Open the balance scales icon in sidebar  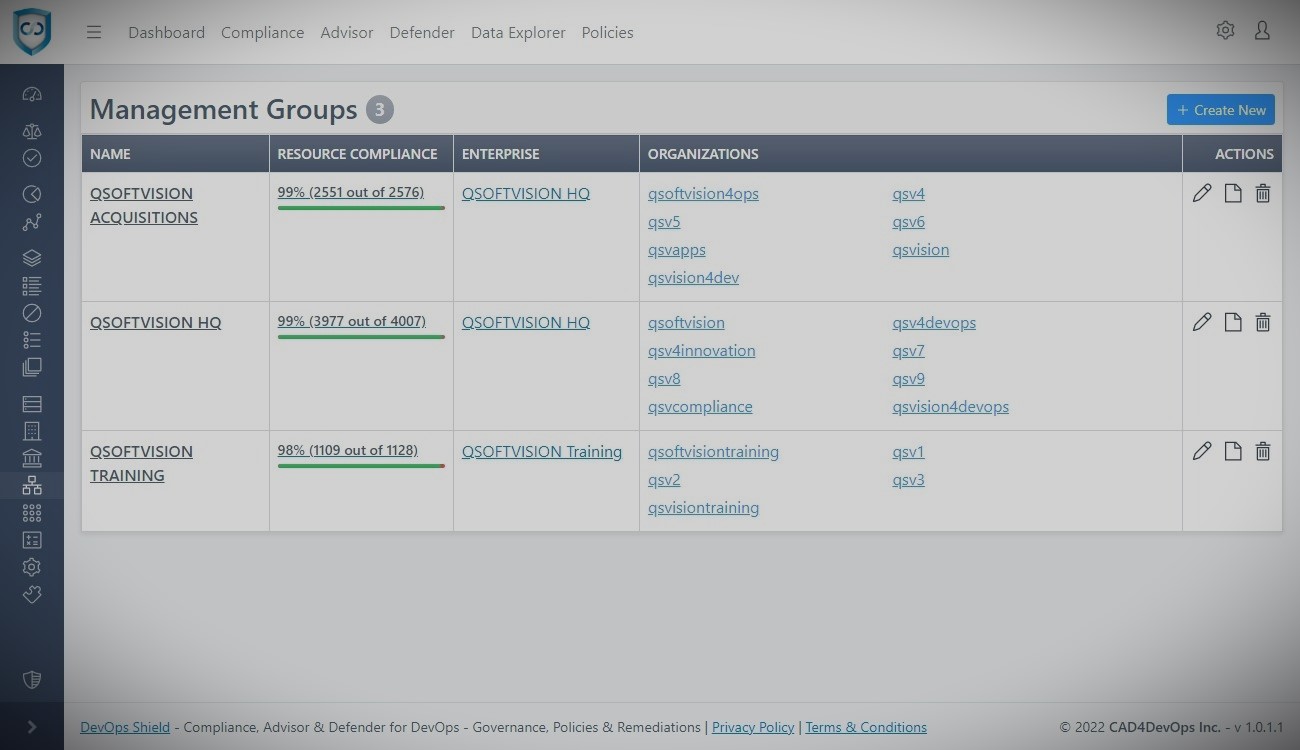point(32,131)
